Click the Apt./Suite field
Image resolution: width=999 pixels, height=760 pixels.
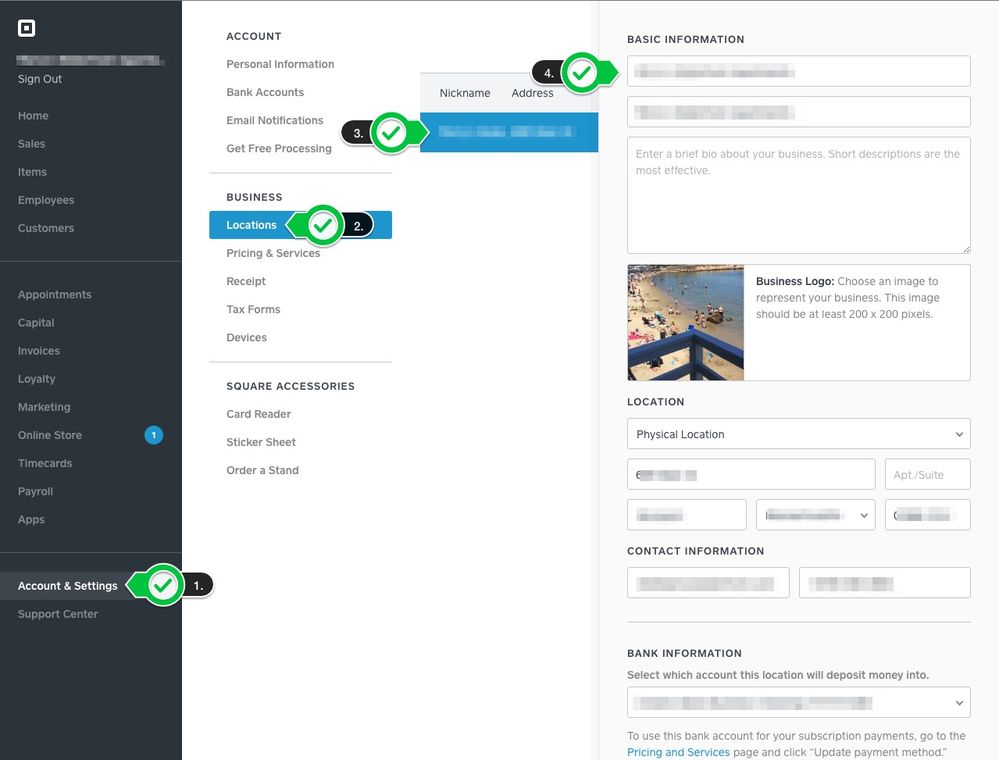(x=927, y=474)
